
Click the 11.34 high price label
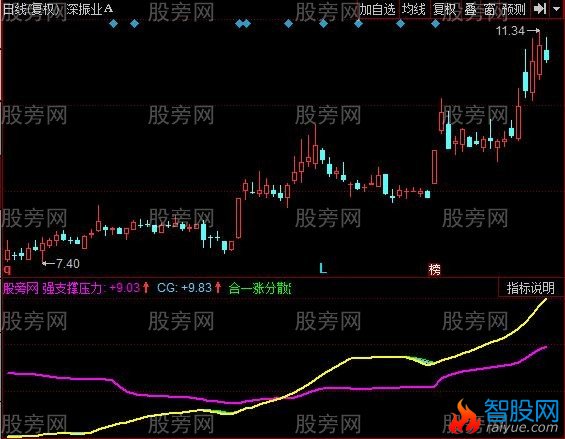pos(510,31)
